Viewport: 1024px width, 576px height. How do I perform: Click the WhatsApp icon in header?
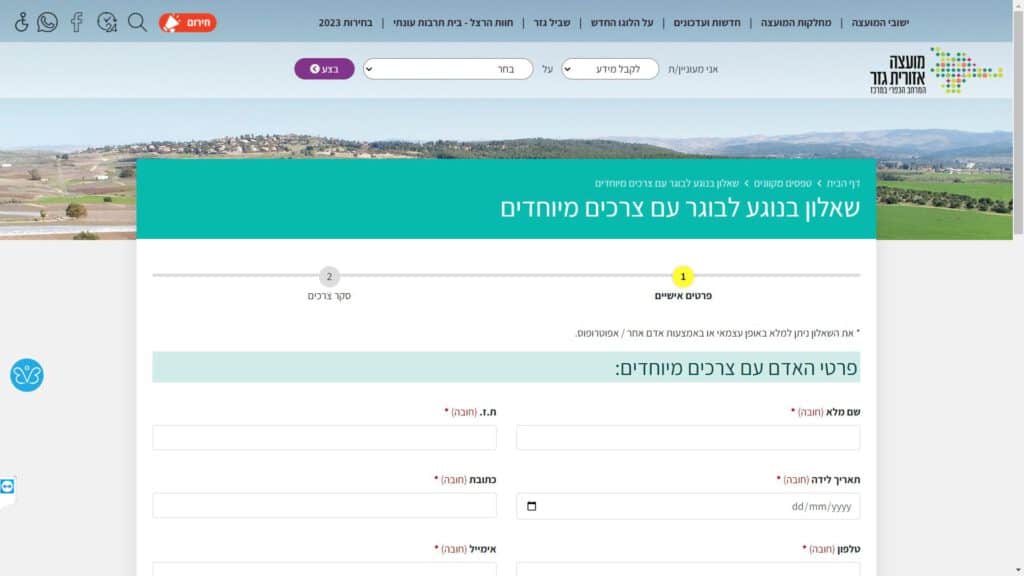(47, 22)
